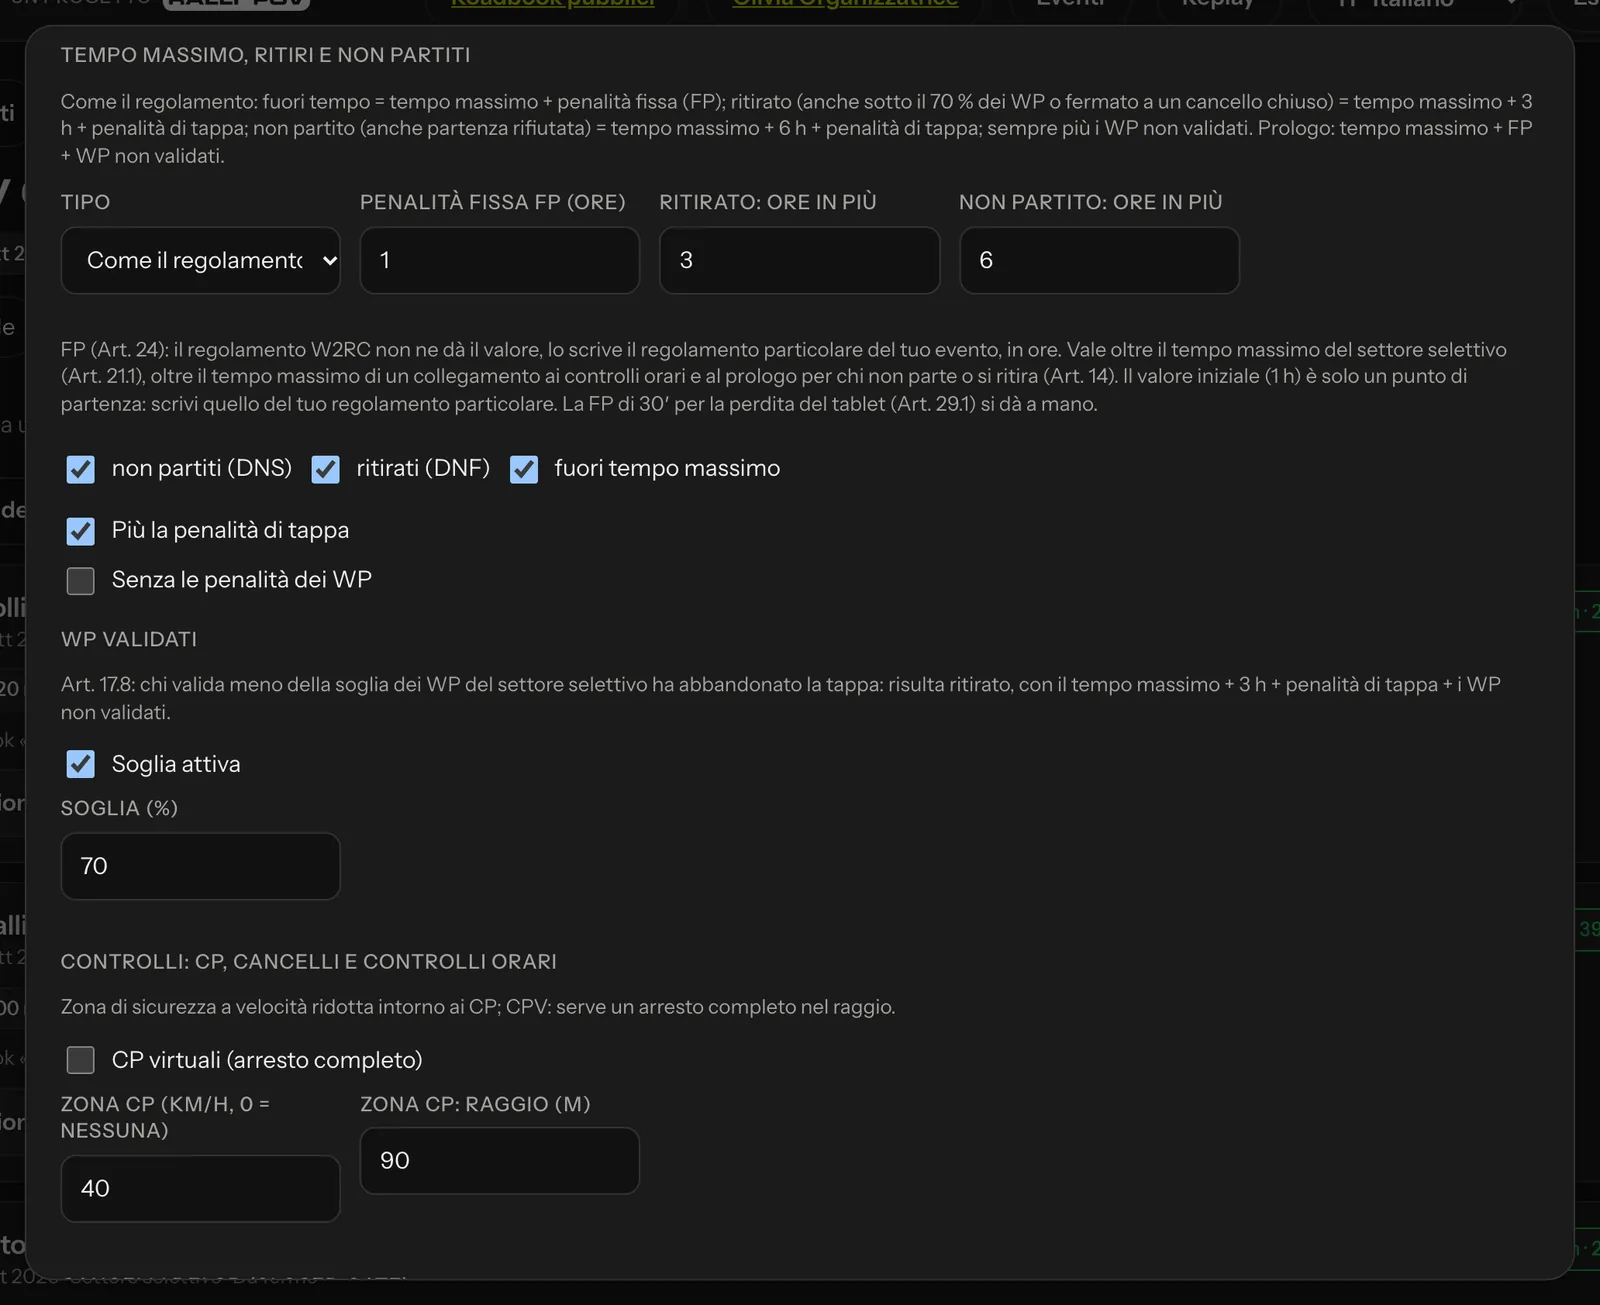Image resolution: width=1600 pixels, height=1305 pixels.
Task: Edit the Zona CP km/h field
Action: 200,1188
